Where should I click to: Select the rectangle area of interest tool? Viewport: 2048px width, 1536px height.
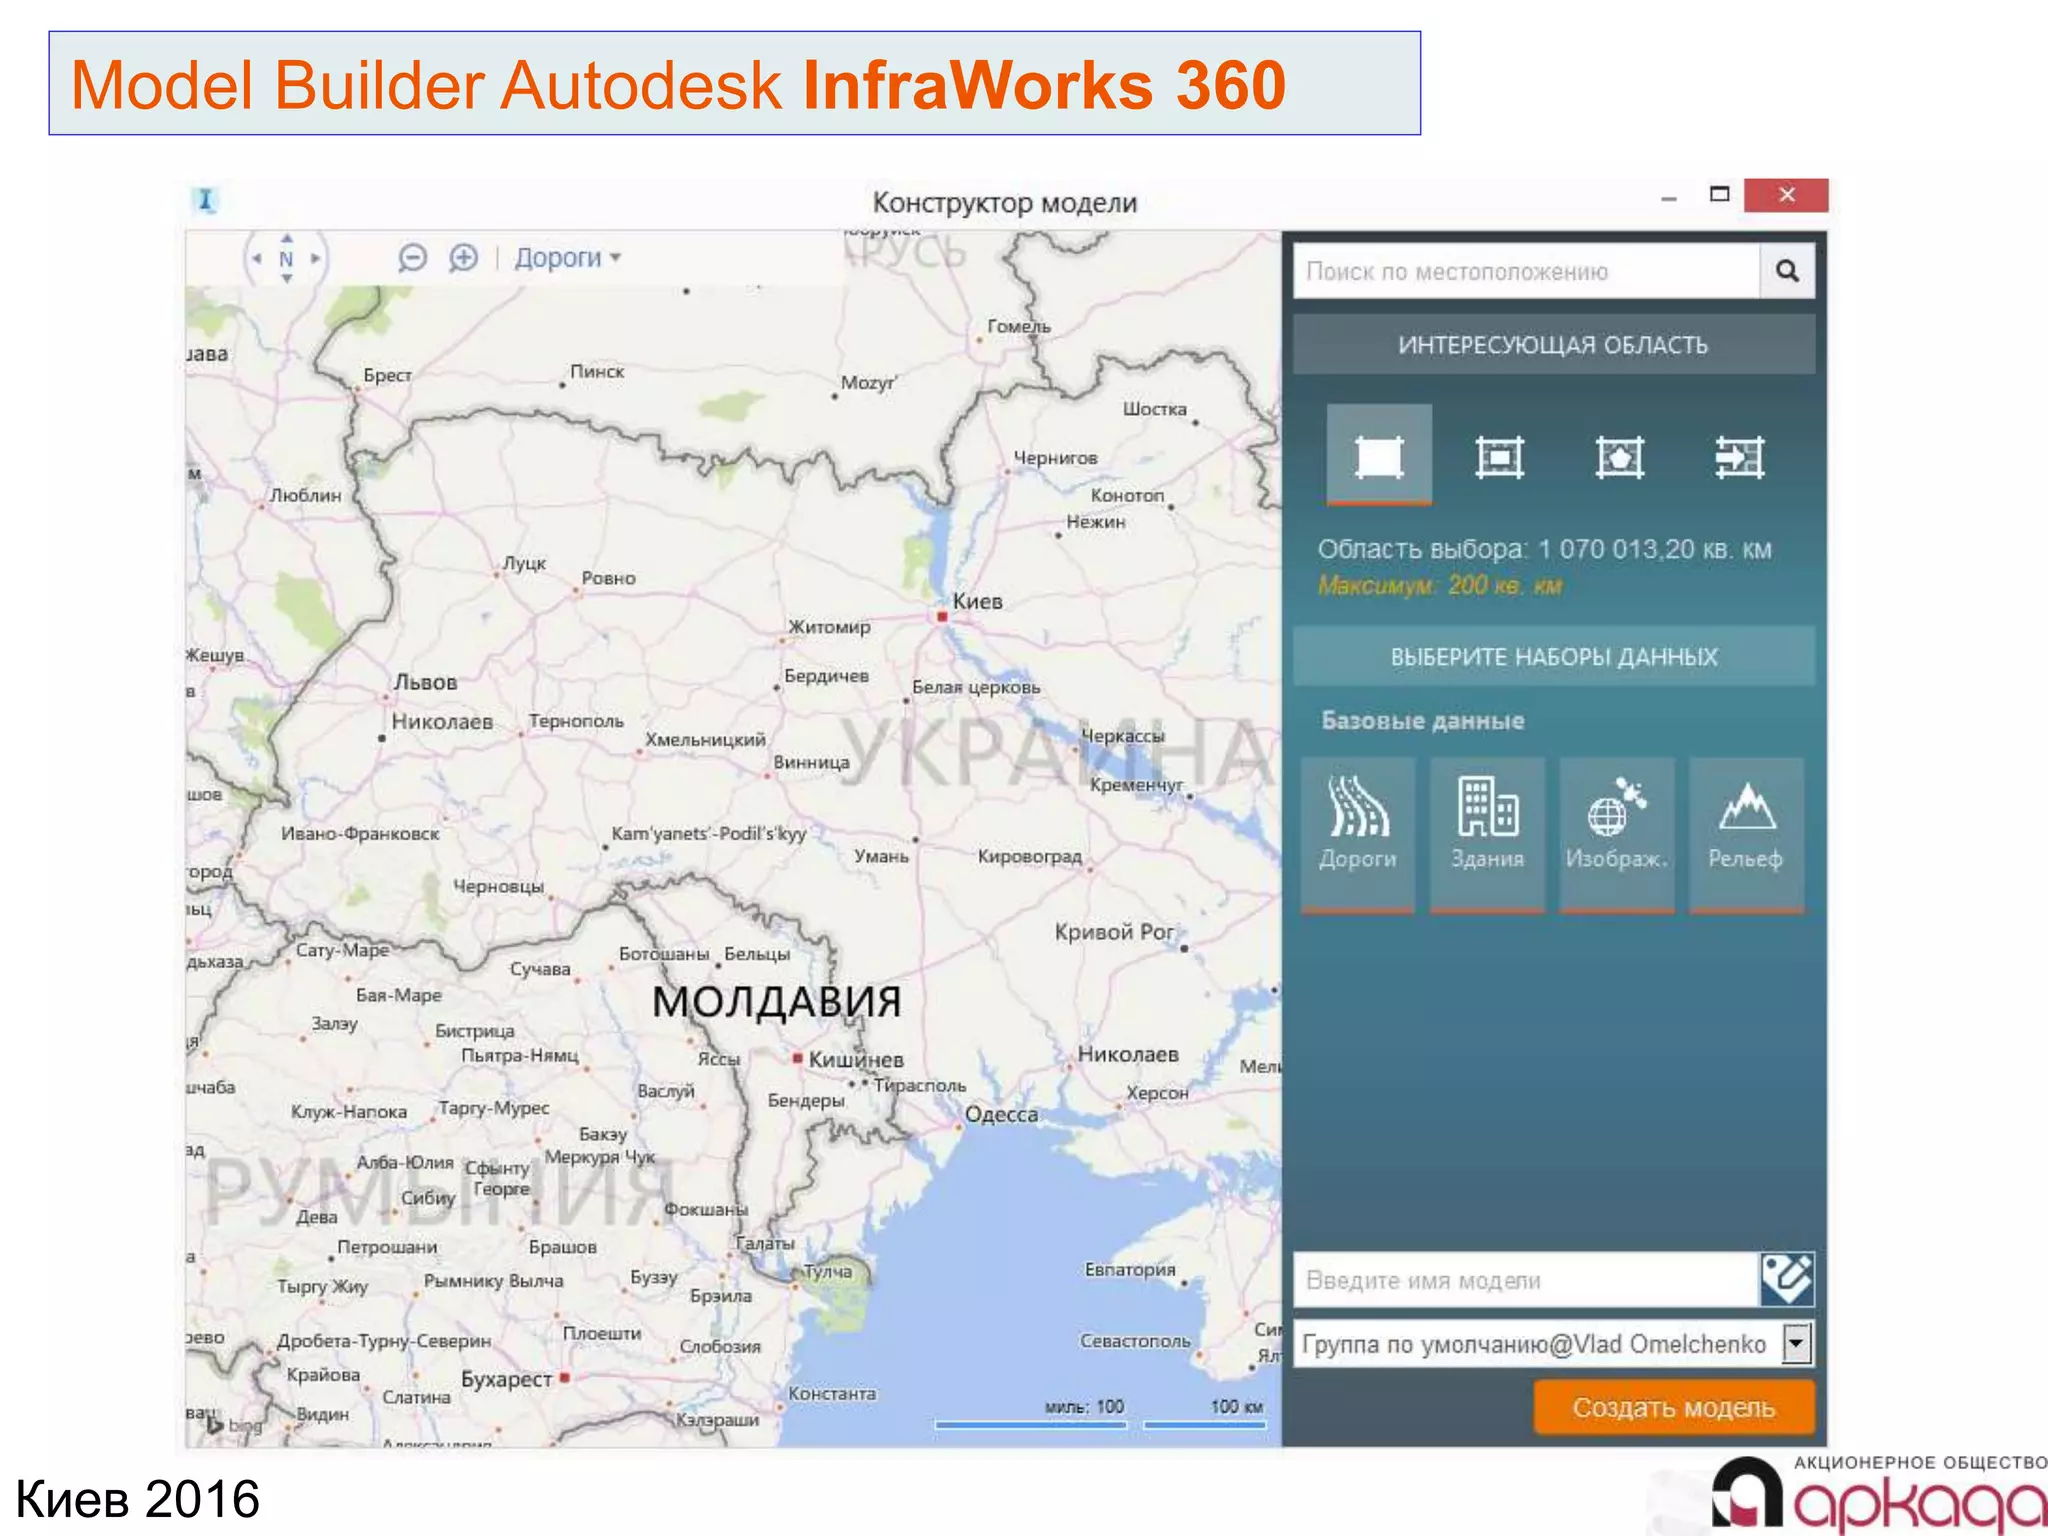(x=1379, y=457)
